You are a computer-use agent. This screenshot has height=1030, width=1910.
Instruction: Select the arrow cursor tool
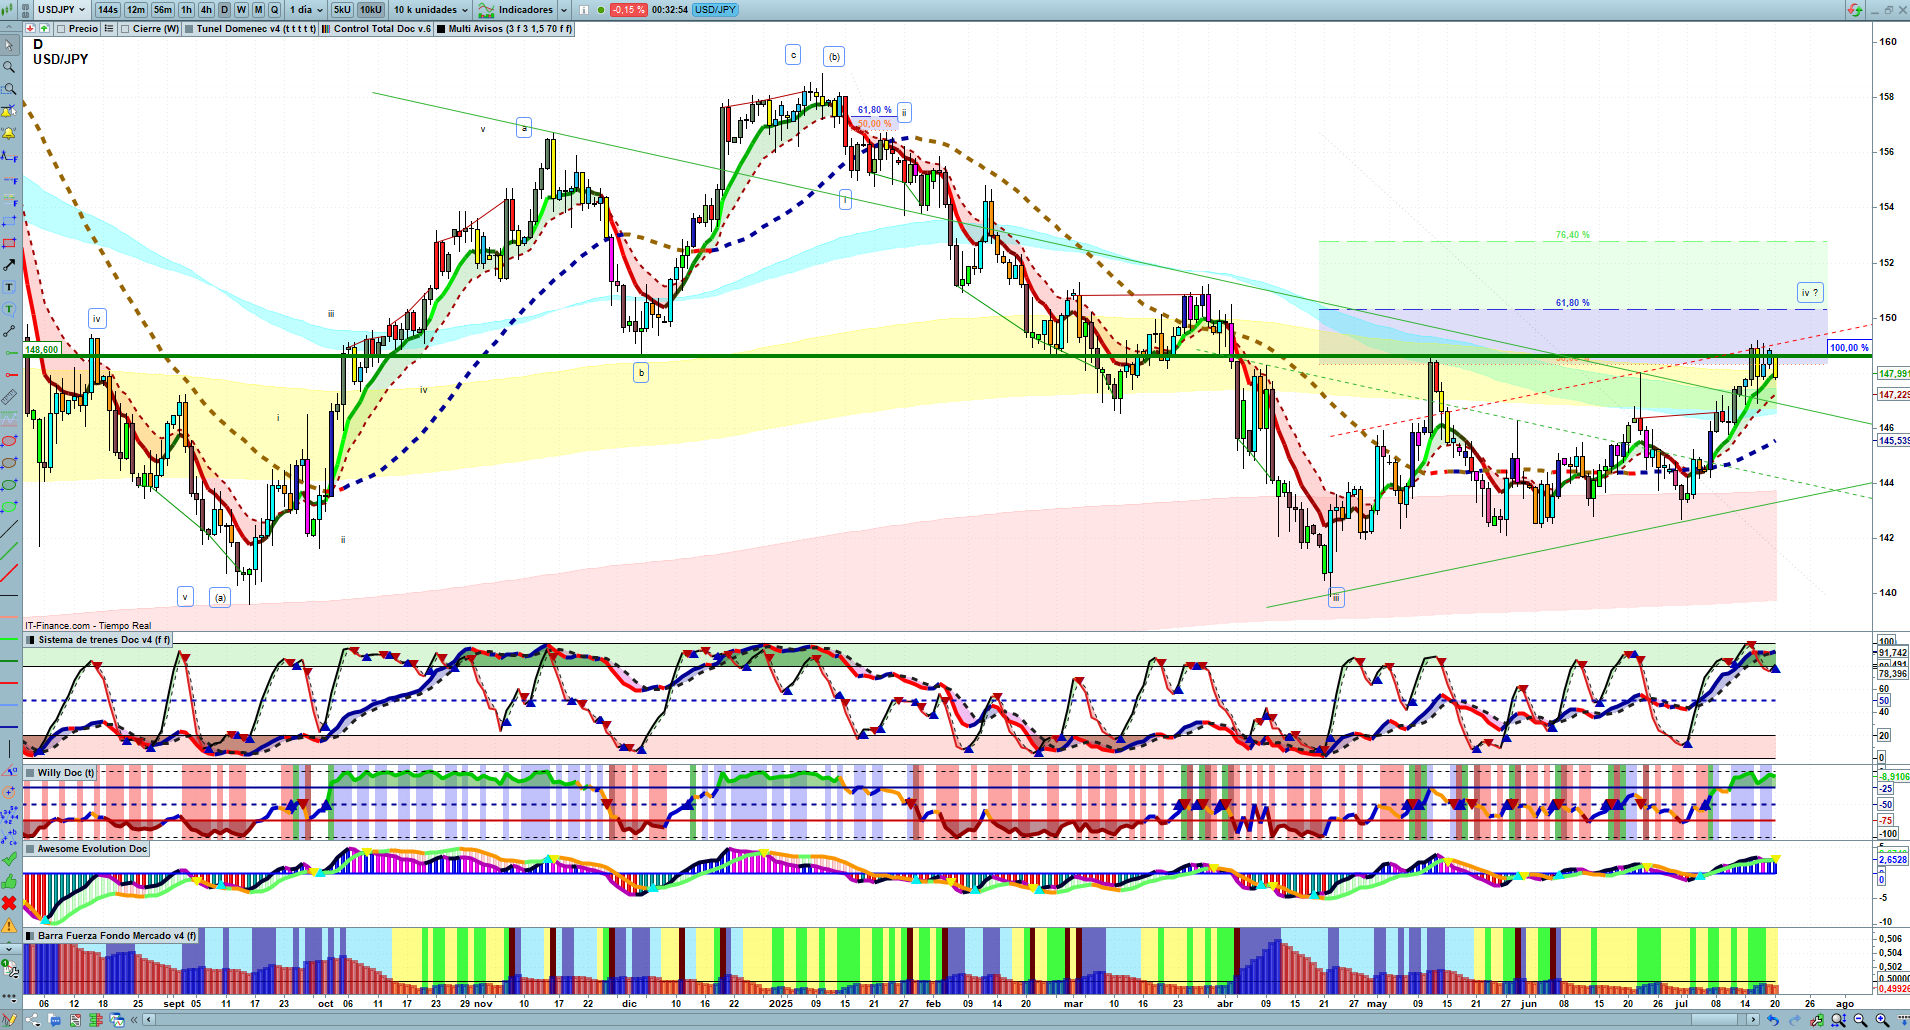(x=9, y=46)
